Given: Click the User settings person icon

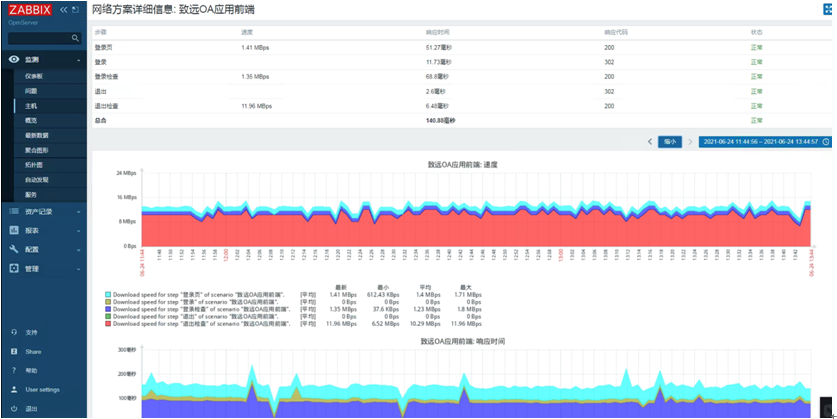Looking at the screenshot, I should (x=14, y=390).
